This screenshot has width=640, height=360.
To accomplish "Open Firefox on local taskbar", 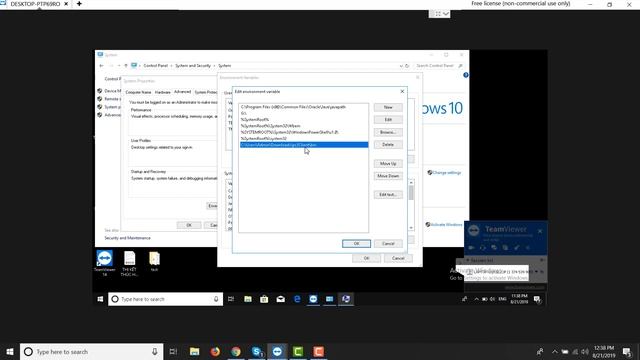I will 215,351.
